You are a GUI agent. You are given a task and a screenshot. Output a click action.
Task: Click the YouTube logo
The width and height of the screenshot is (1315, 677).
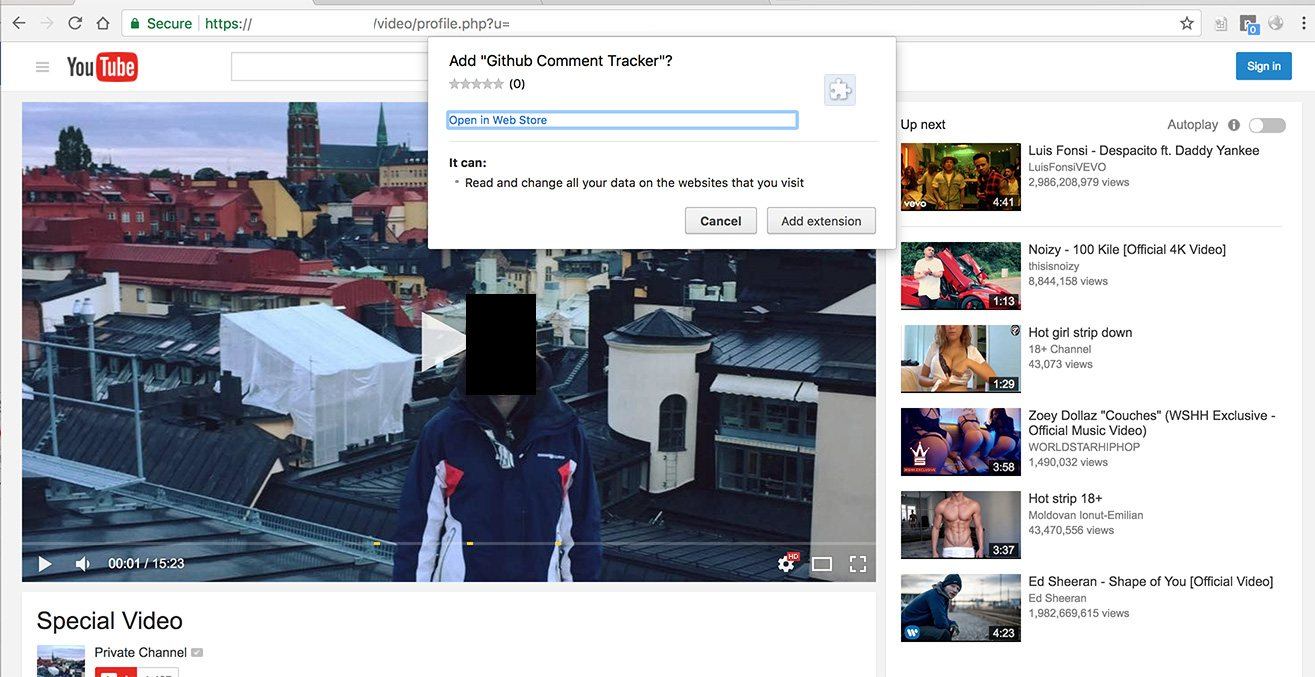pyautogui.click(x=102, y=67)
